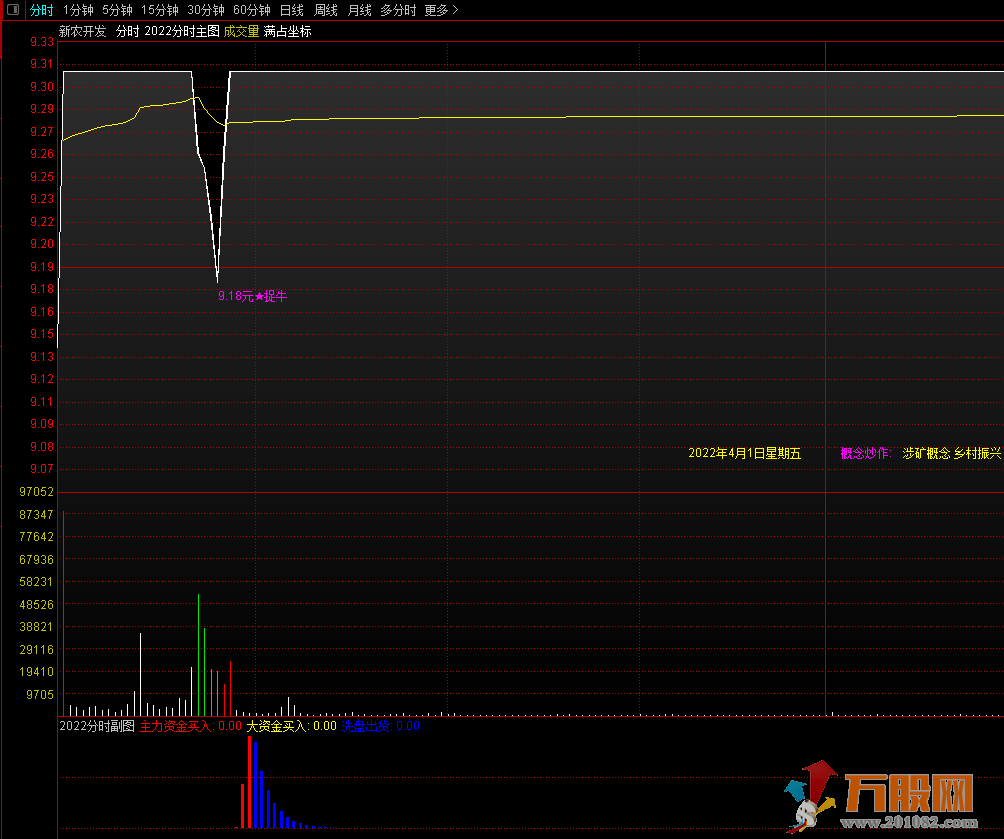This screenshot has width=1004, height=839.
Task: Click the red 主力资金买入 indicator label
Action: coord(175,726)
